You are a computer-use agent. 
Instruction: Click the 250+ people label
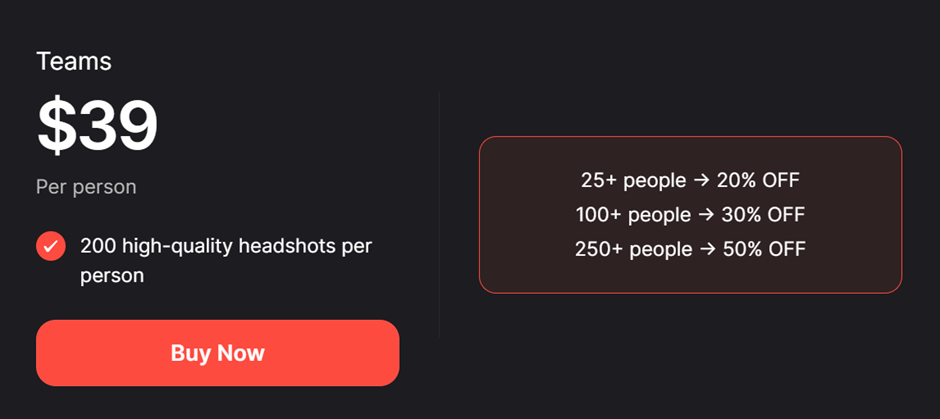tap(634, 249)
